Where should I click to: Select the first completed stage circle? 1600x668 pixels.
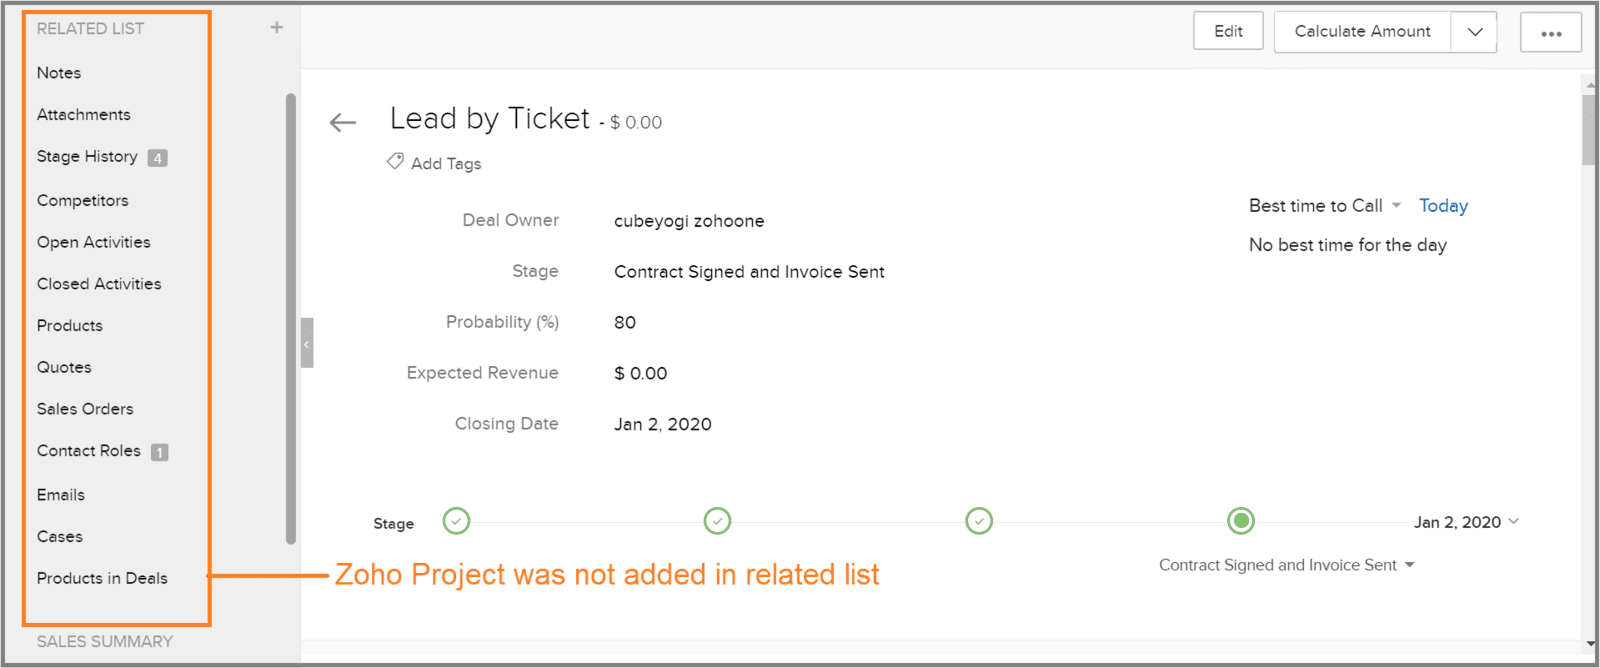[x=456, y=521]
